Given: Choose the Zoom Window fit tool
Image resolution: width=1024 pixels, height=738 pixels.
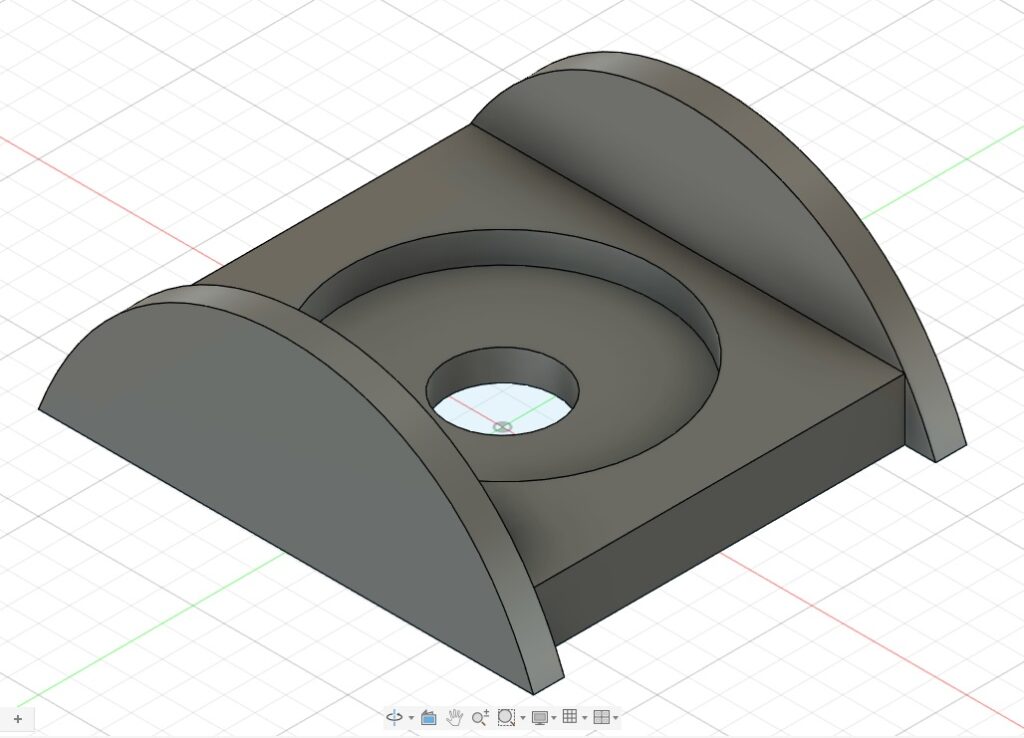Looking at the screenshot, I should pyautogui.click(x=506, y=717).
